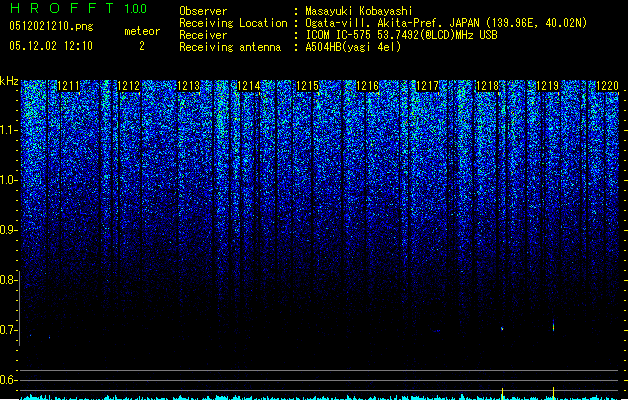Click the 1214 time marker
Image resolution: width=629 pixels, height=400 pixels.
click(x=249, y=86)
